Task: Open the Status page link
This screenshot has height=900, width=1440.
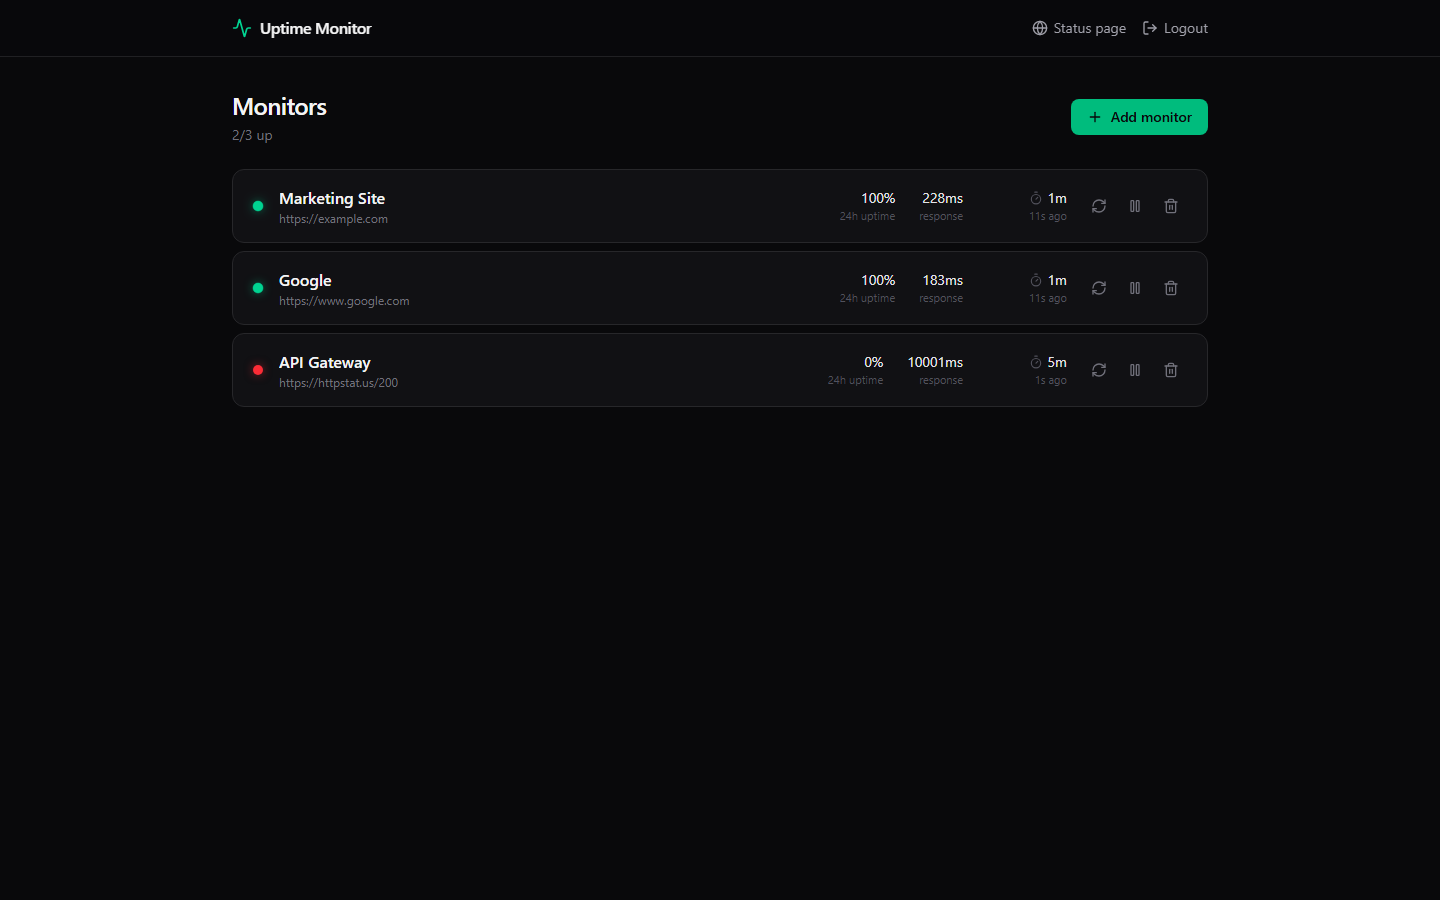Action: coord(1079,28)
